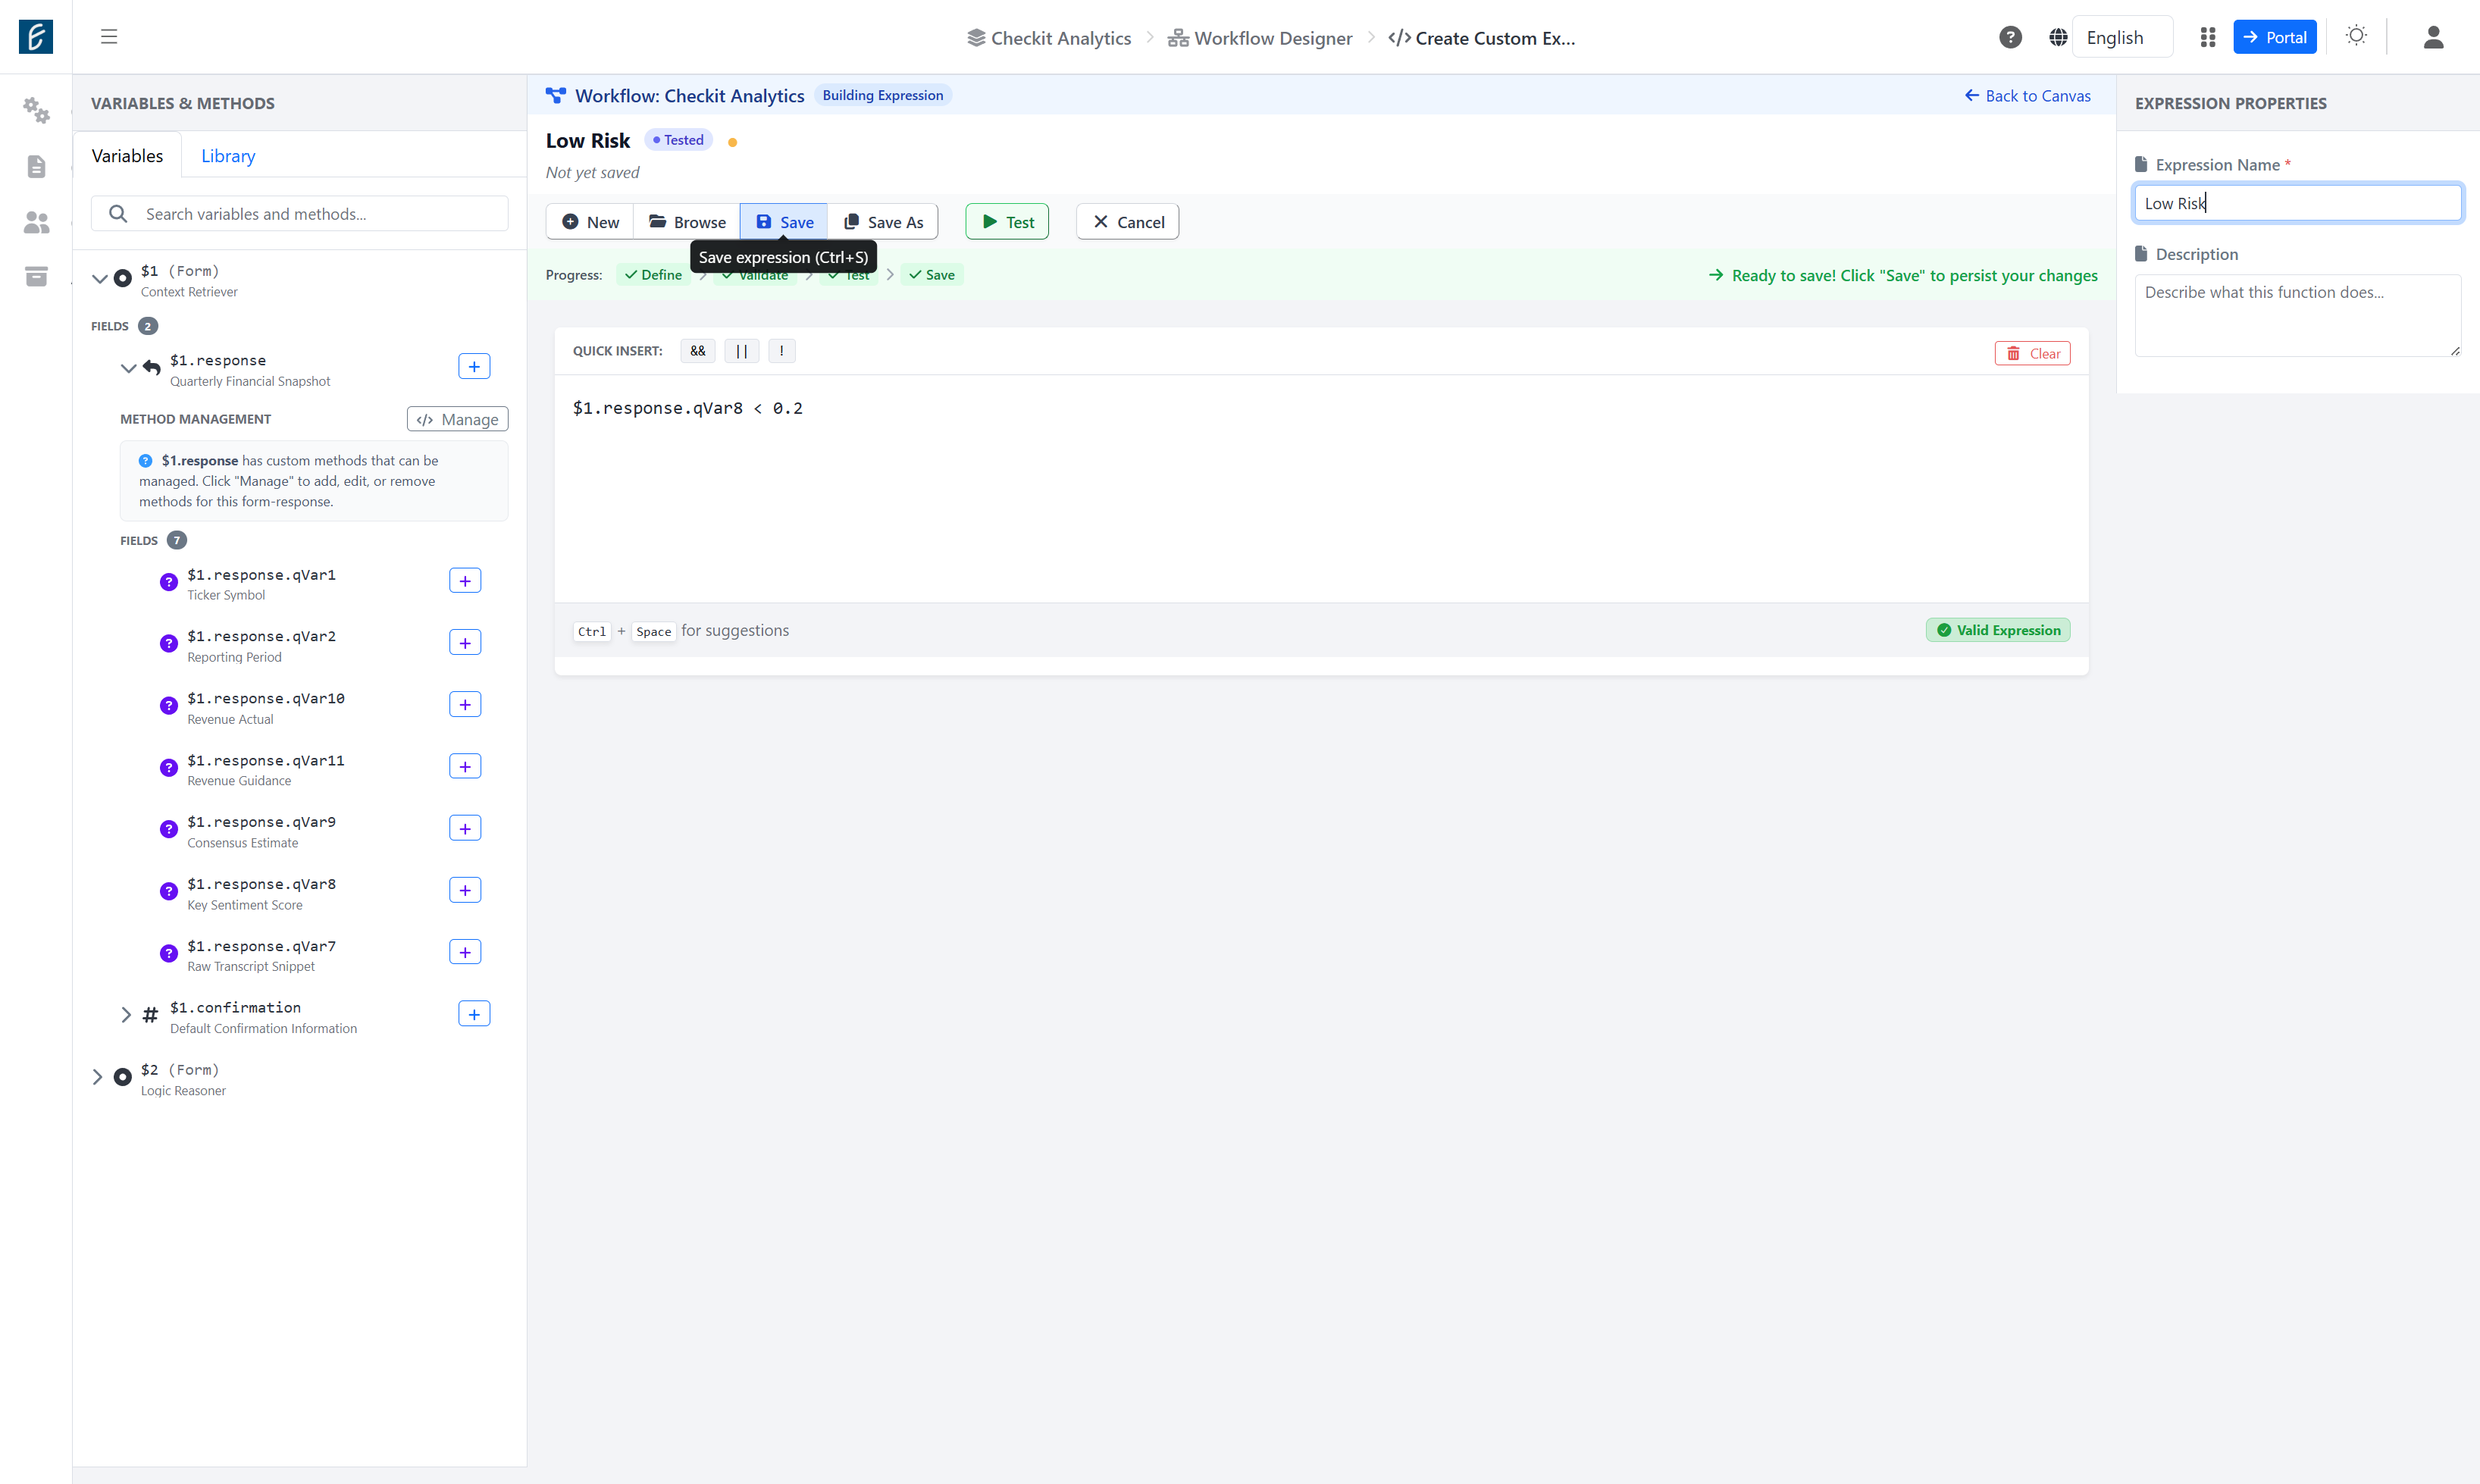Select the Variables tab
Screen dimensions: 2480x1484
(127, 155)
